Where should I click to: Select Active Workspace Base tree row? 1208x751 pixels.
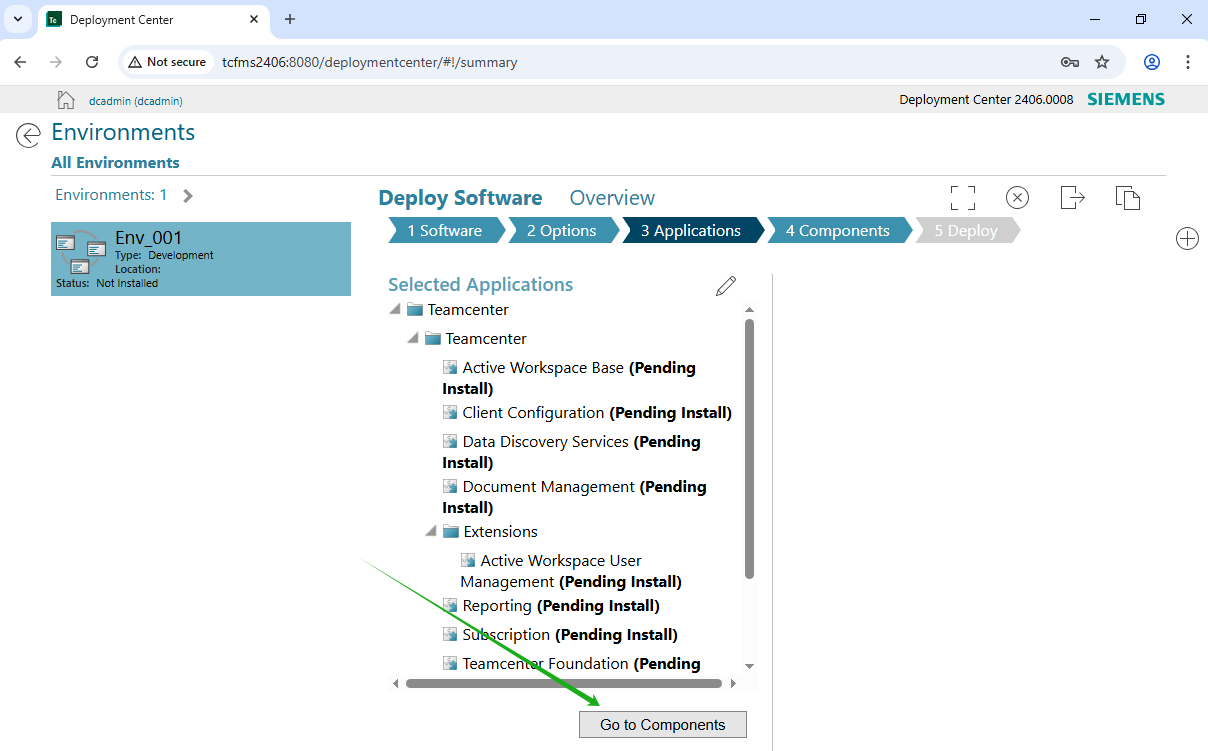tap(569, 378)
